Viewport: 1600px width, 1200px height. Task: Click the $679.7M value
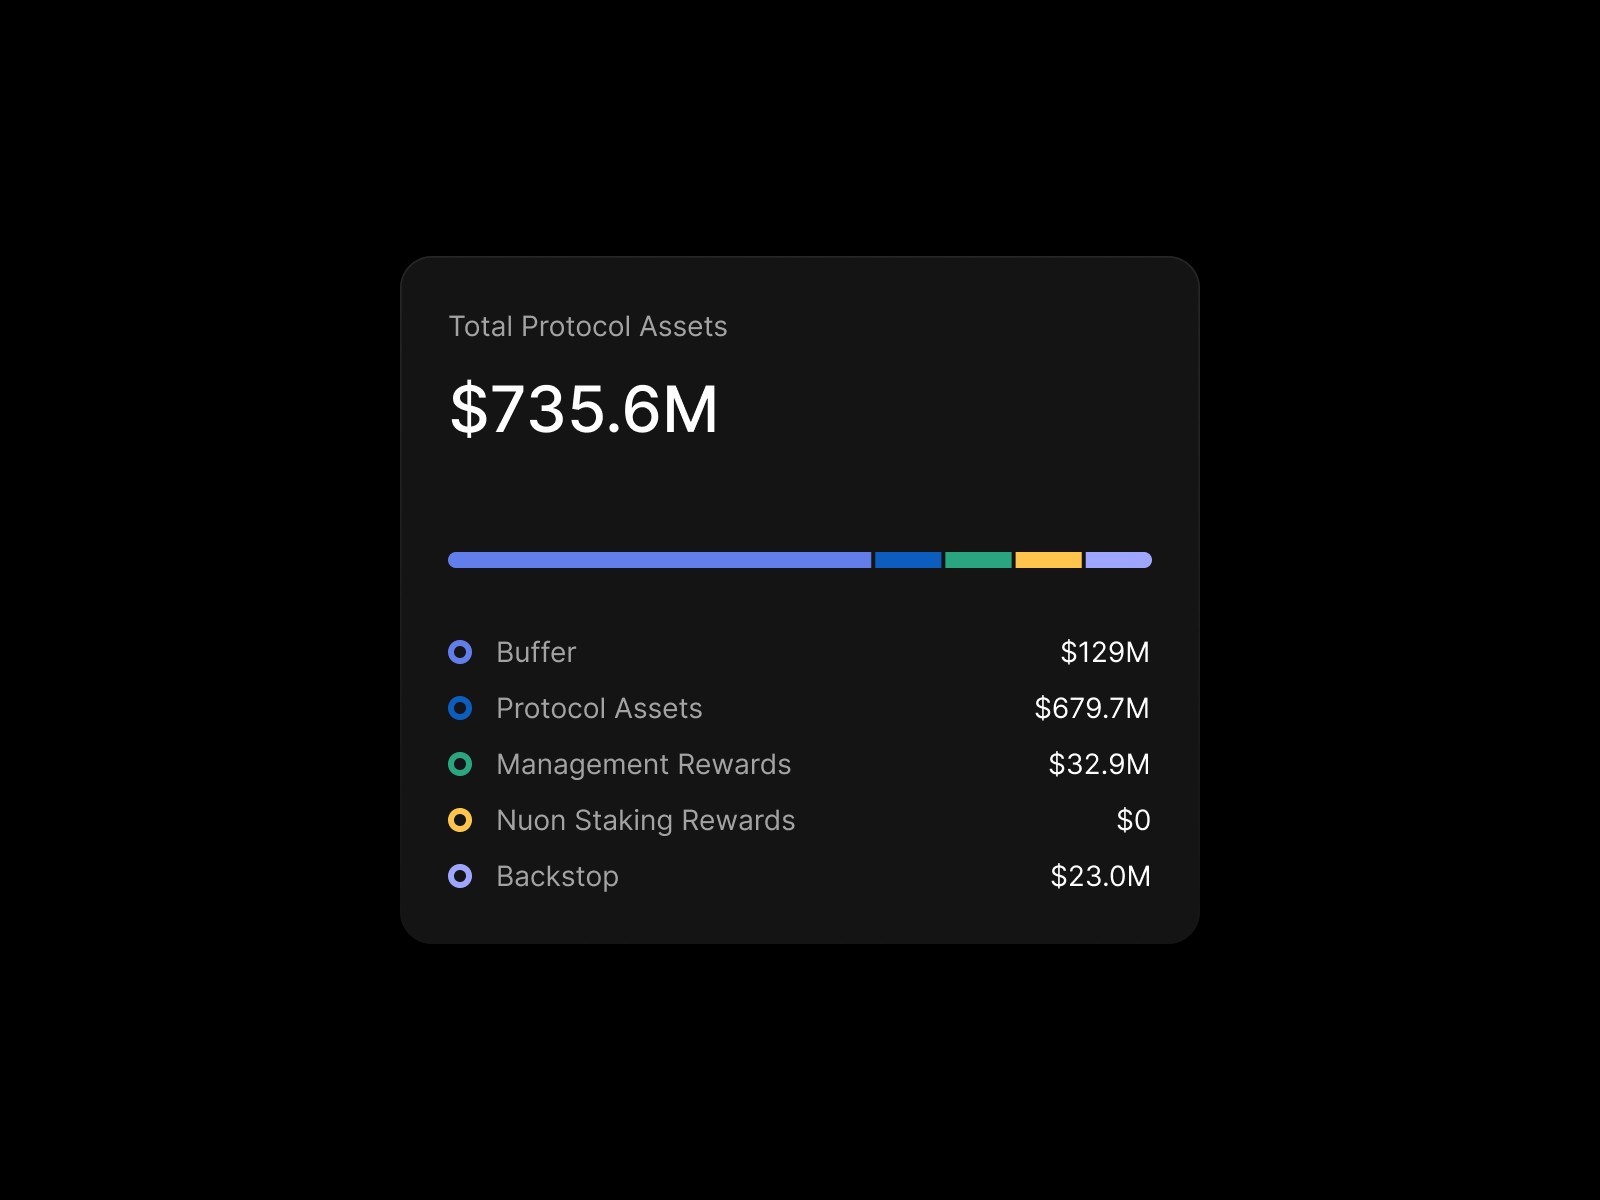(1092, 708)
